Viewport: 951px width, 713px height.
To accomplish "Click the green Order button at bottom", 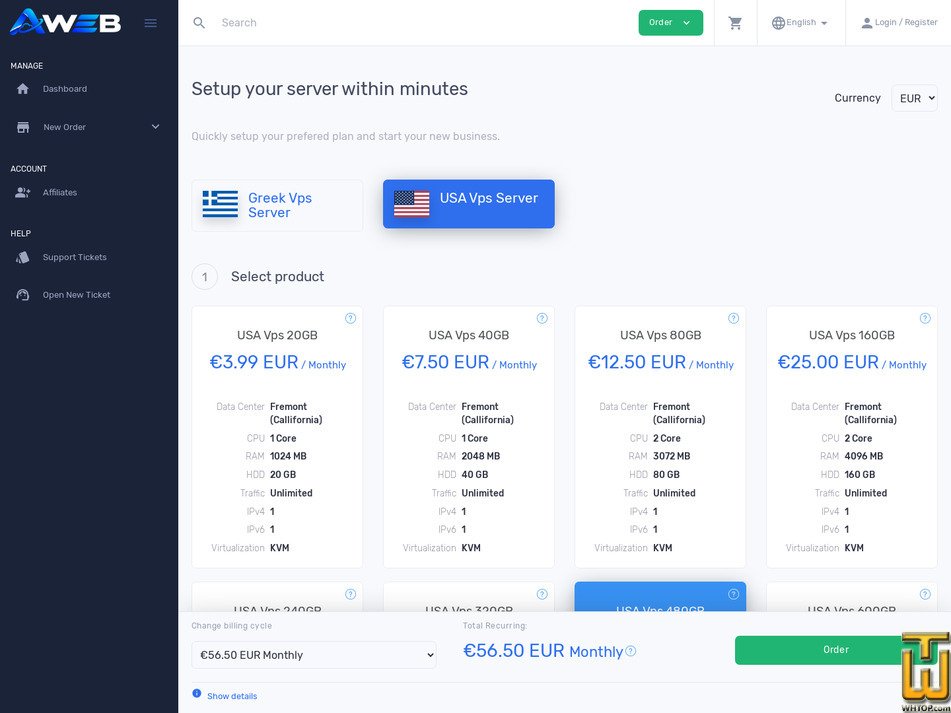I will (835, 650).
